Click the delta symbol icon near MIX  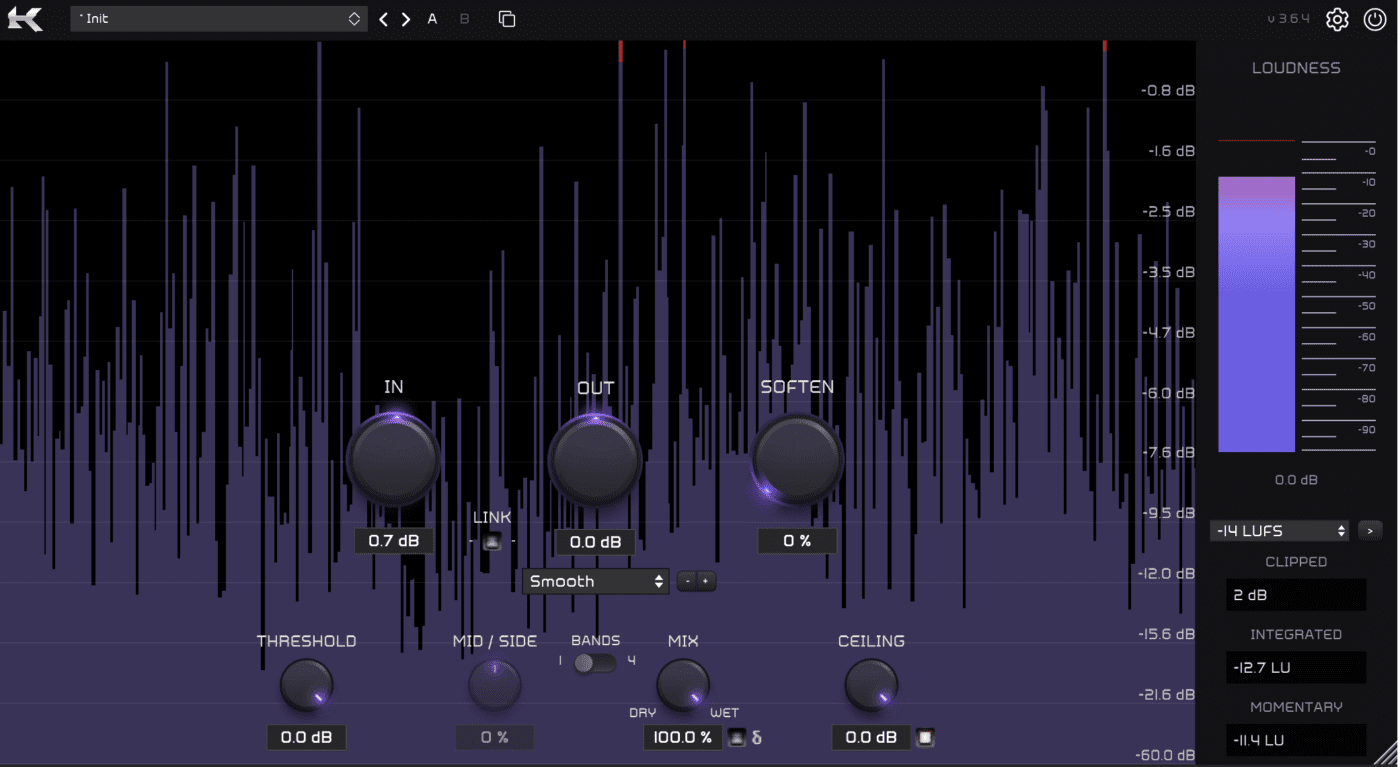click(x=757, y=738)
